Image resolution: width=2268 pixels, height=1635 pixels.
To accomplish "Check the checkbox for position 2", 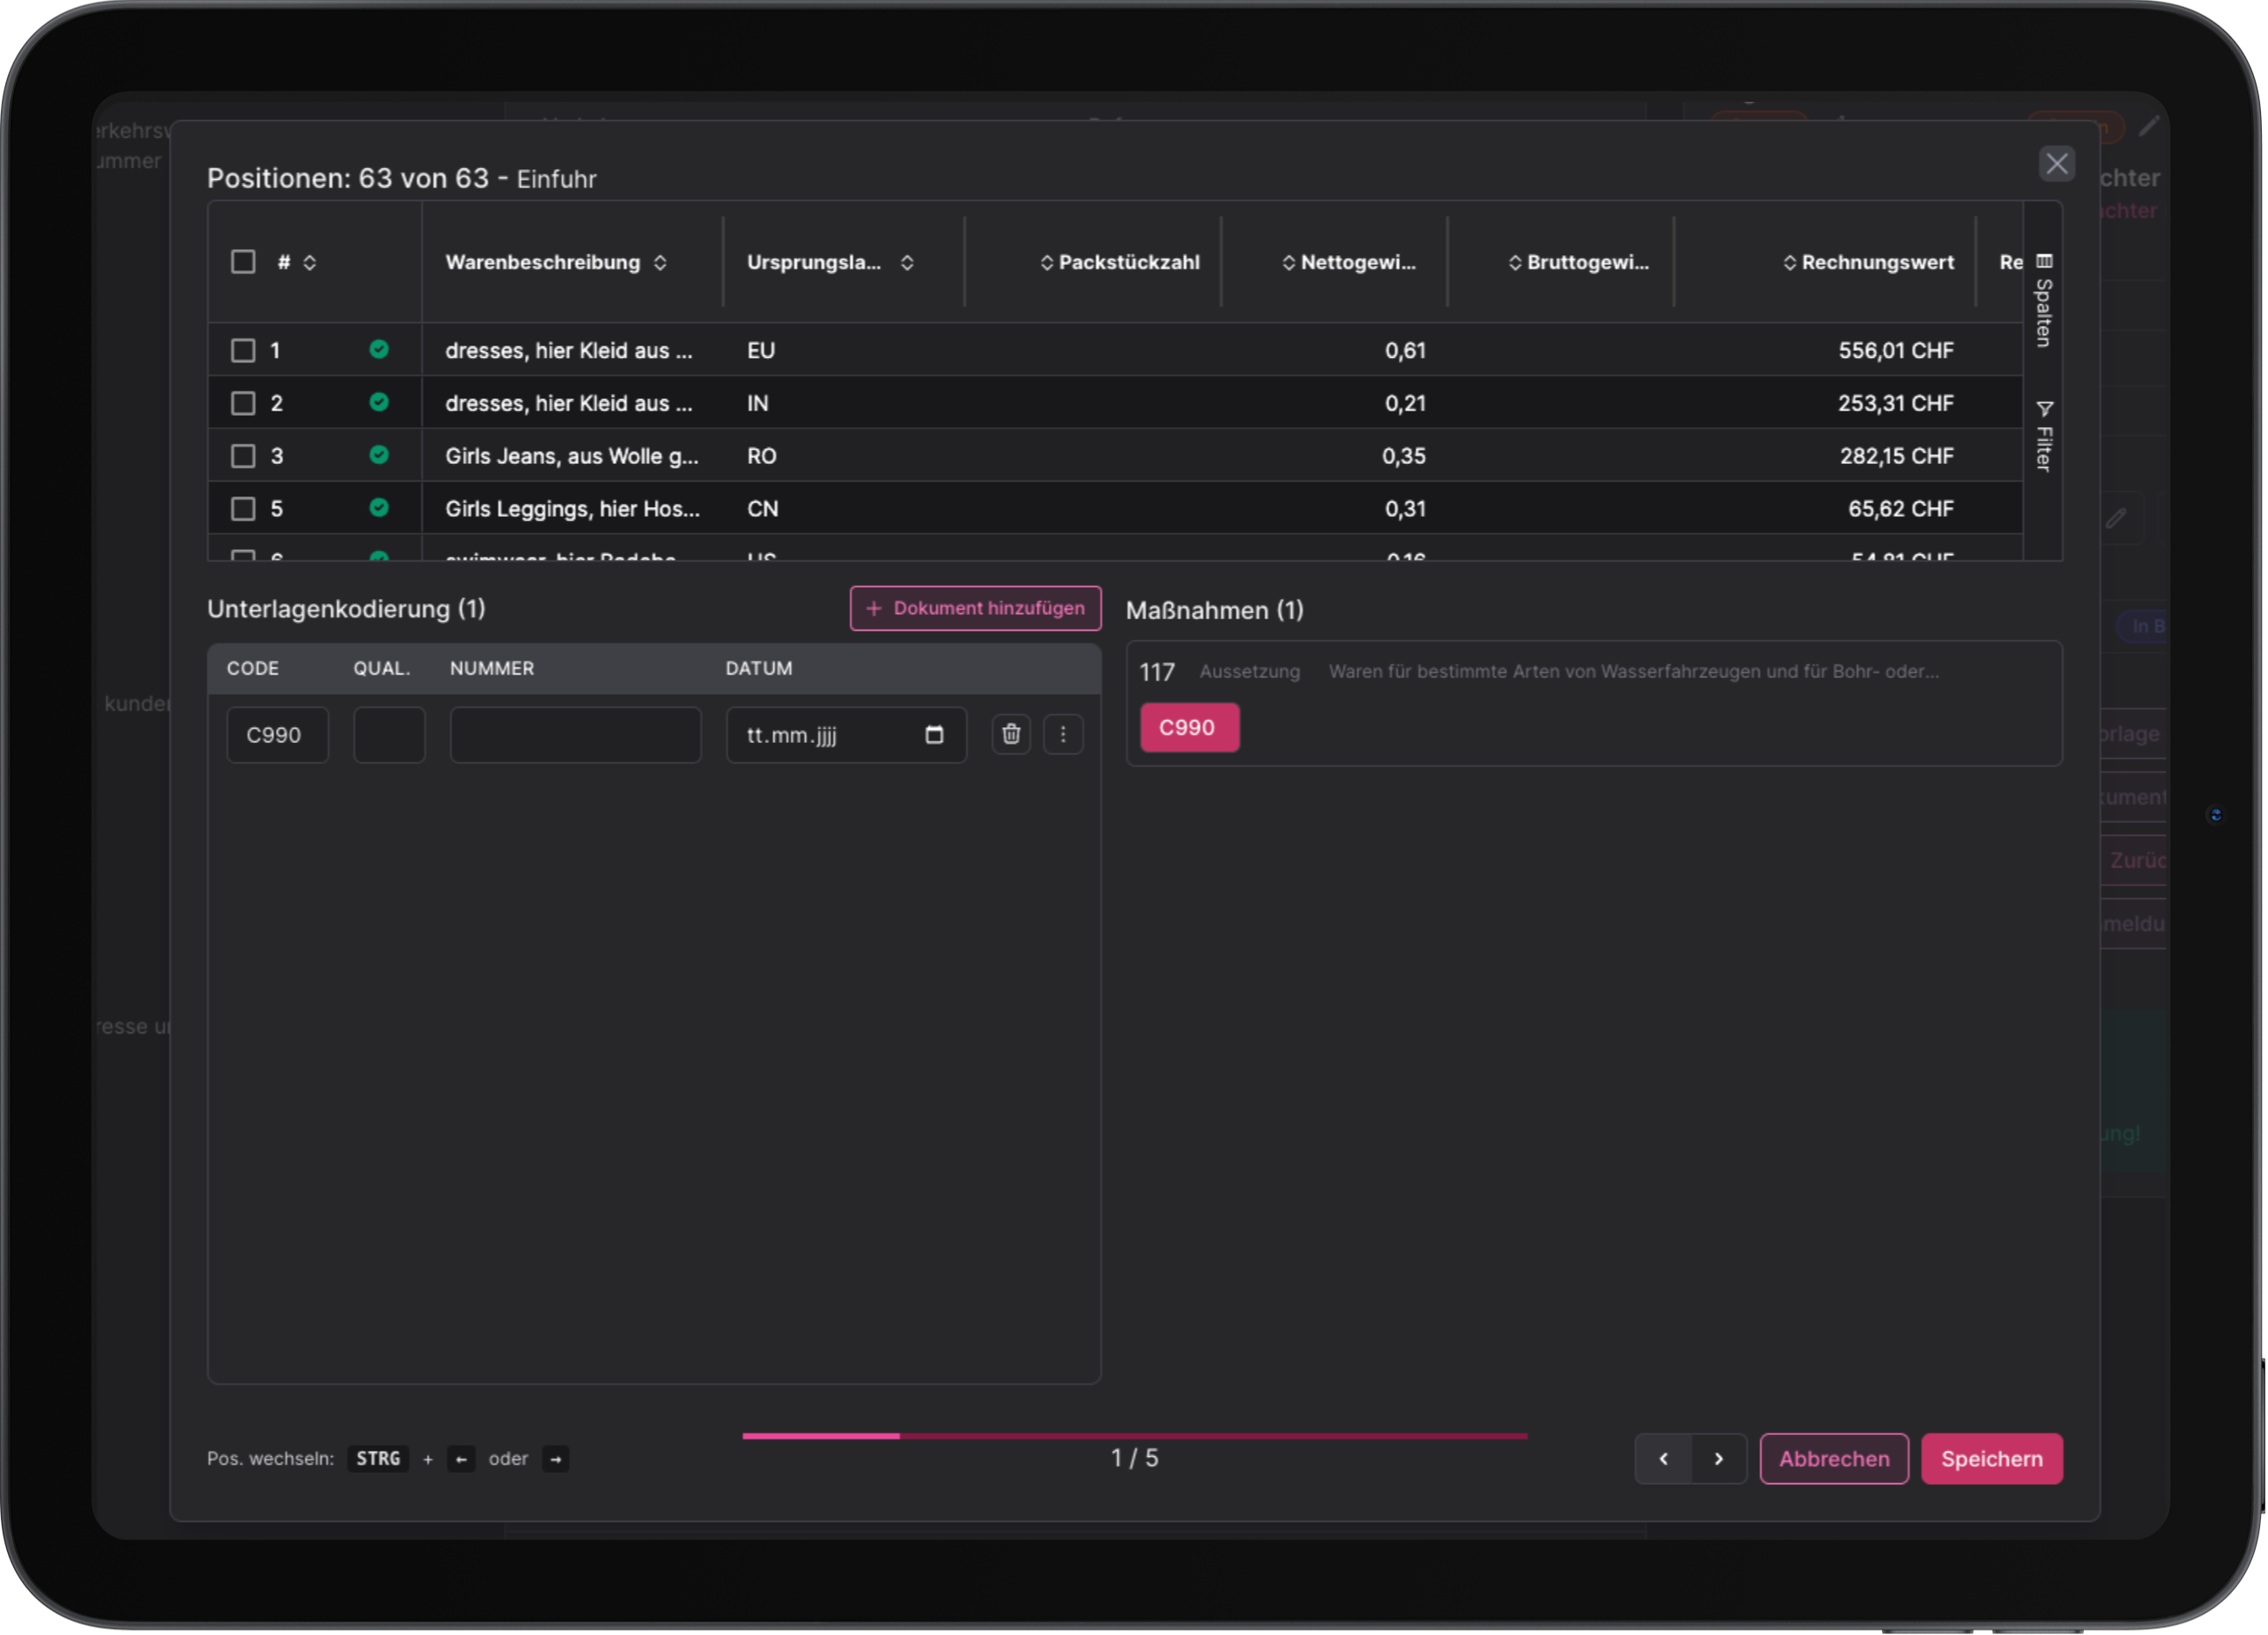I will click(243, 404).
